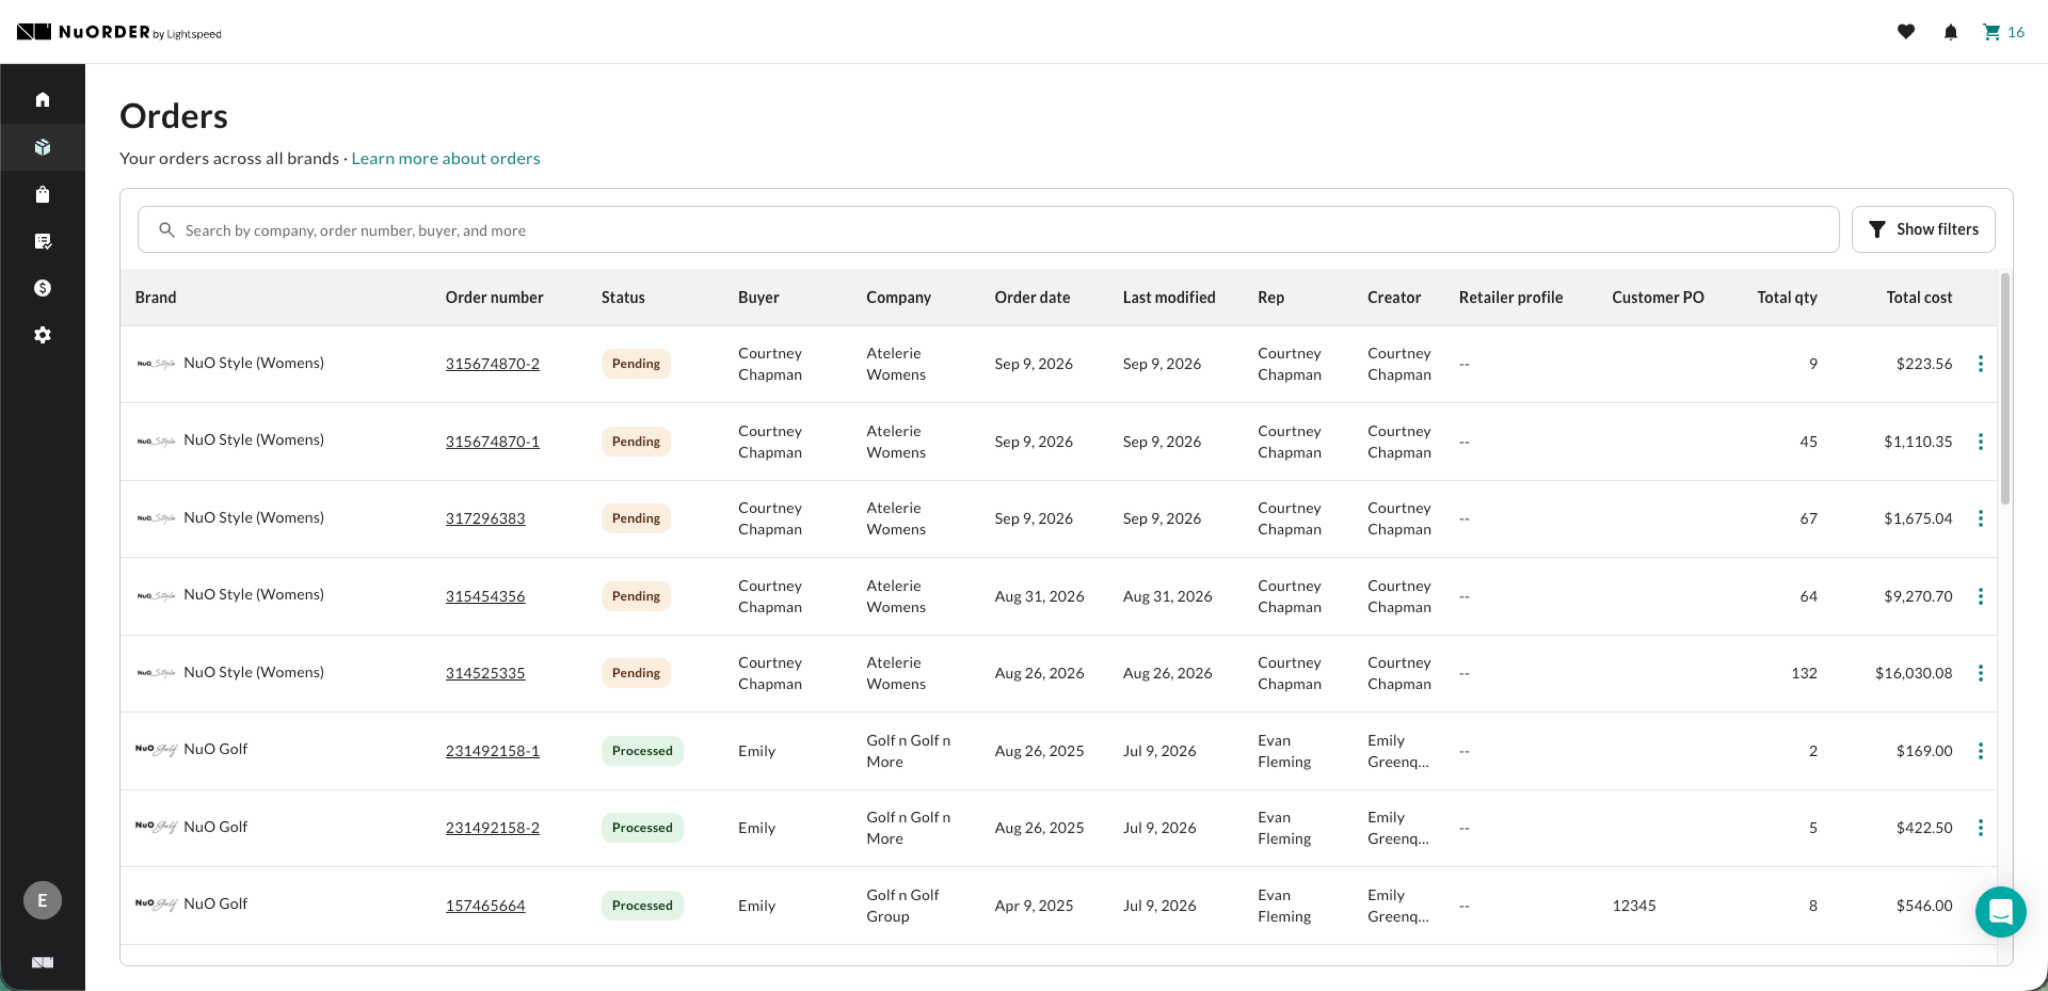Open the notifications bell

(1950, 32)
